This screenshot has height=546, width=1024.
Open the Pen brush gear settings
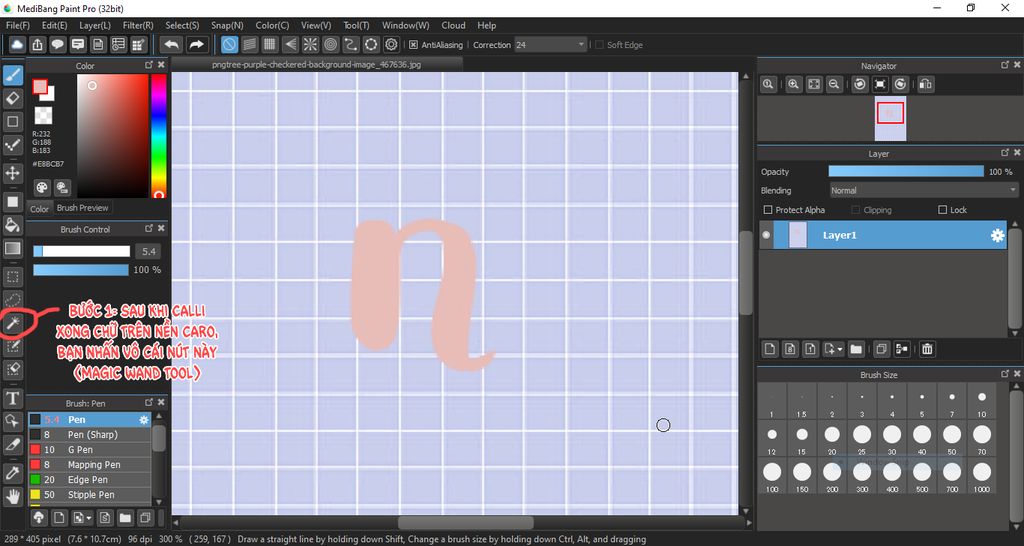[144, 420]
